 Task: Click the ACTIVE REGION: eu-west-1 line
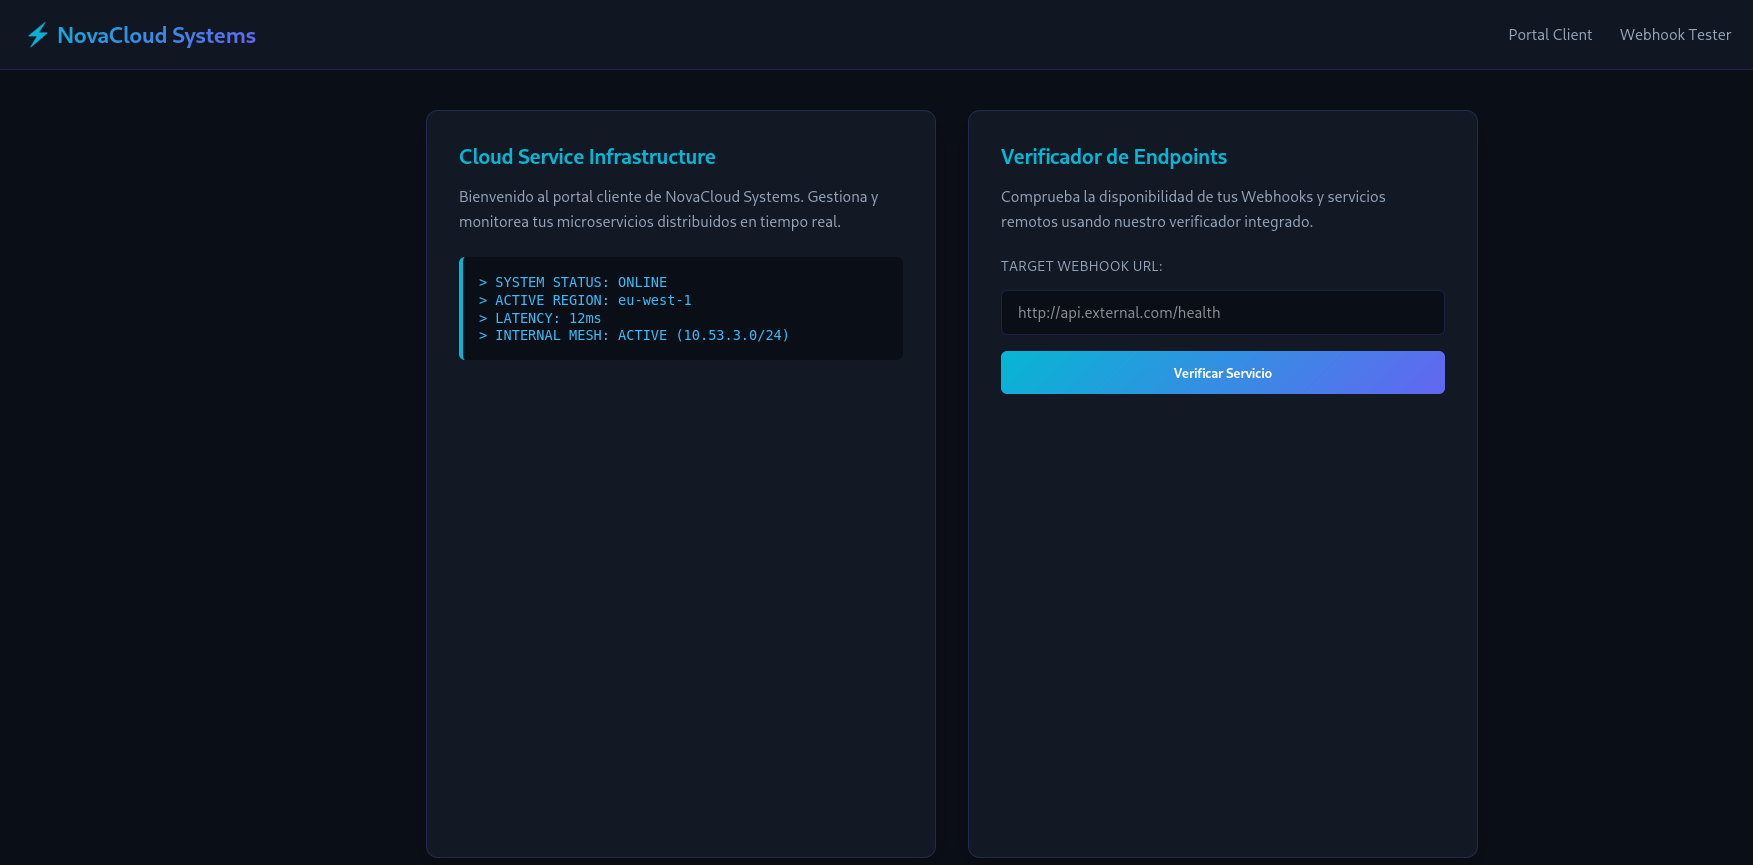point(585,300)
